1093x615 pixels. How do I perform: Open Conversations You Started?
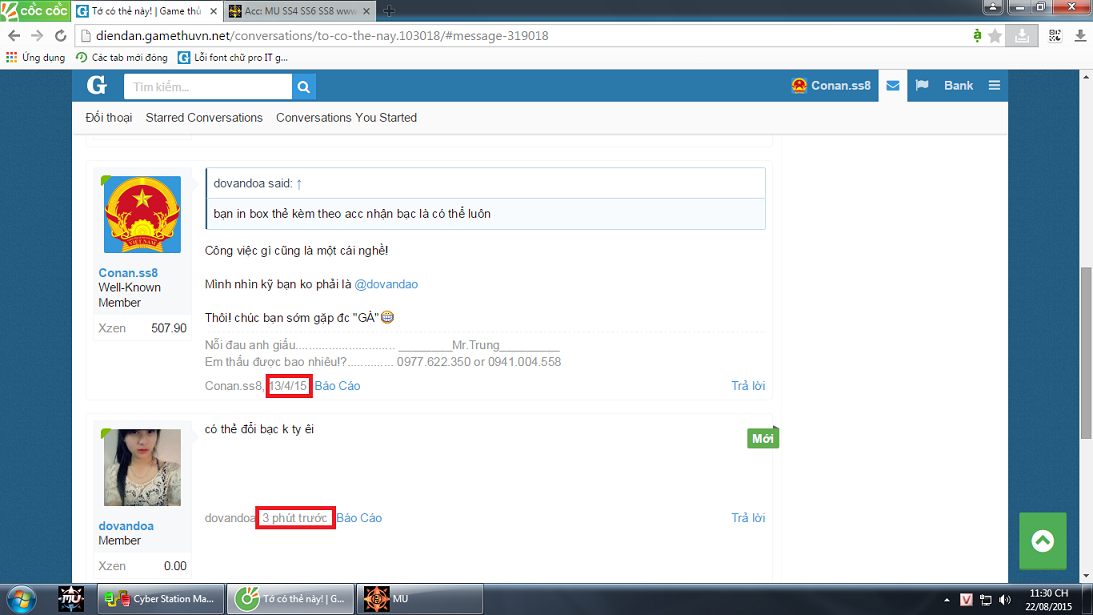click(346, 118)
